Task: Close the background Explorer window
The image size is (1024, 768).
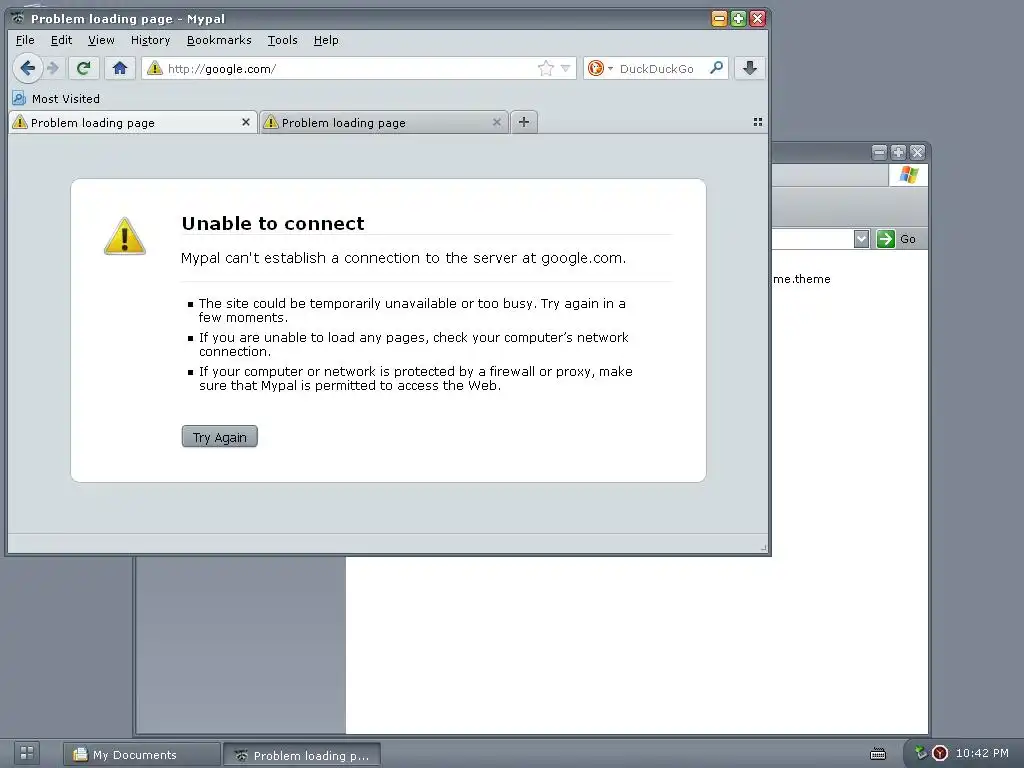Action: pyautogui.click(x=918, y=152)
